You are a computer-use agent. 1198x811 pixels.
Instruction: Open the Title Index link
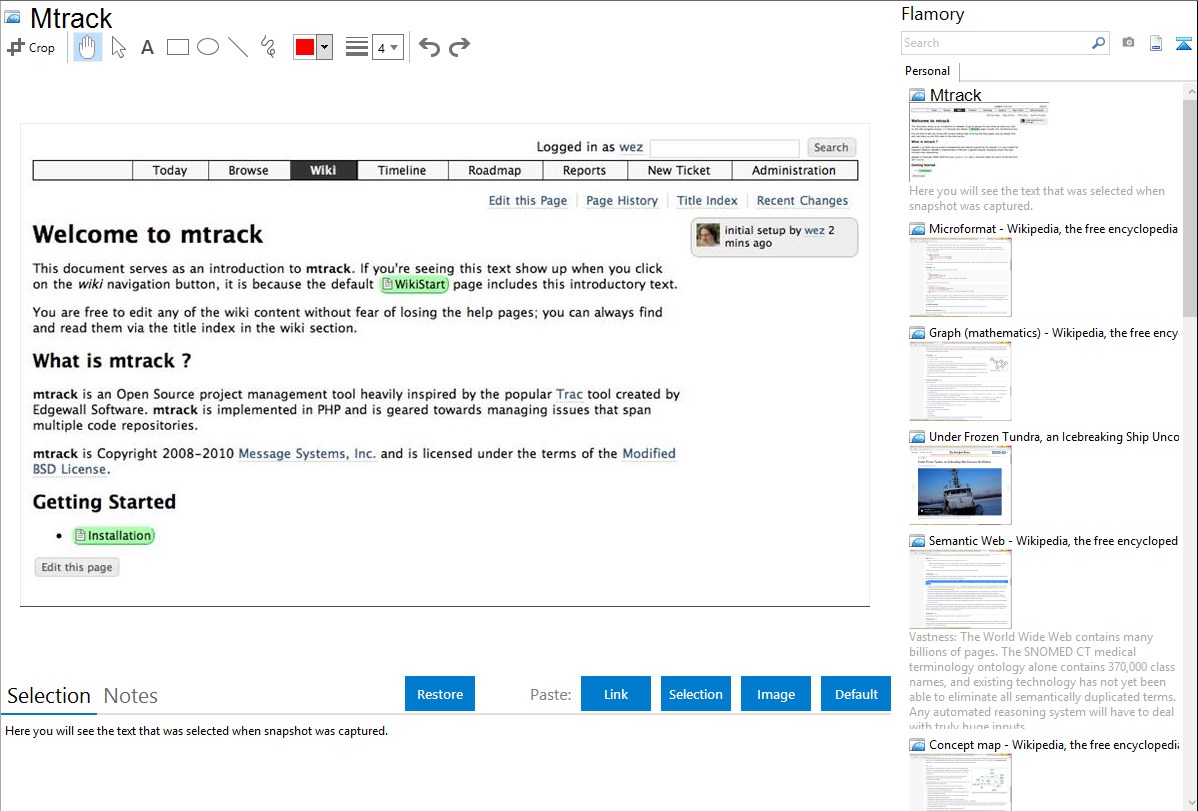tap(707, 201)
